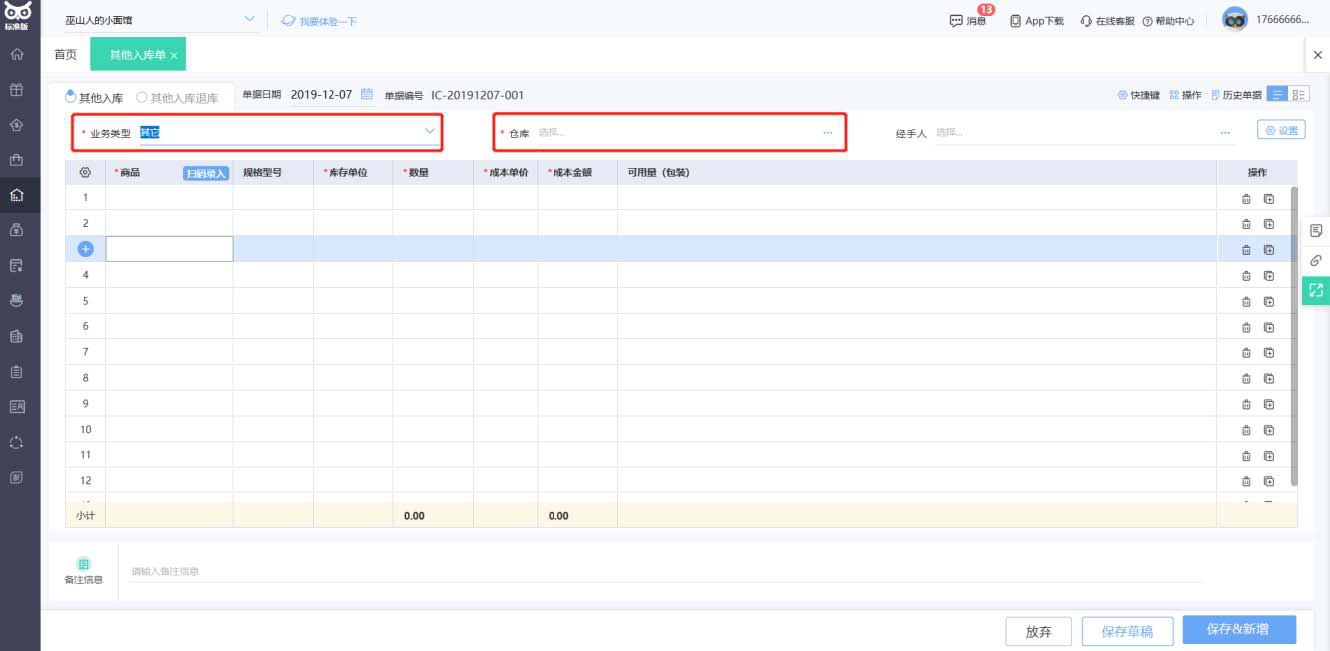Click the gear icon in the table header
This screenshot has height=651, width=1330.
pyautogui.click(x=85, y=172)
